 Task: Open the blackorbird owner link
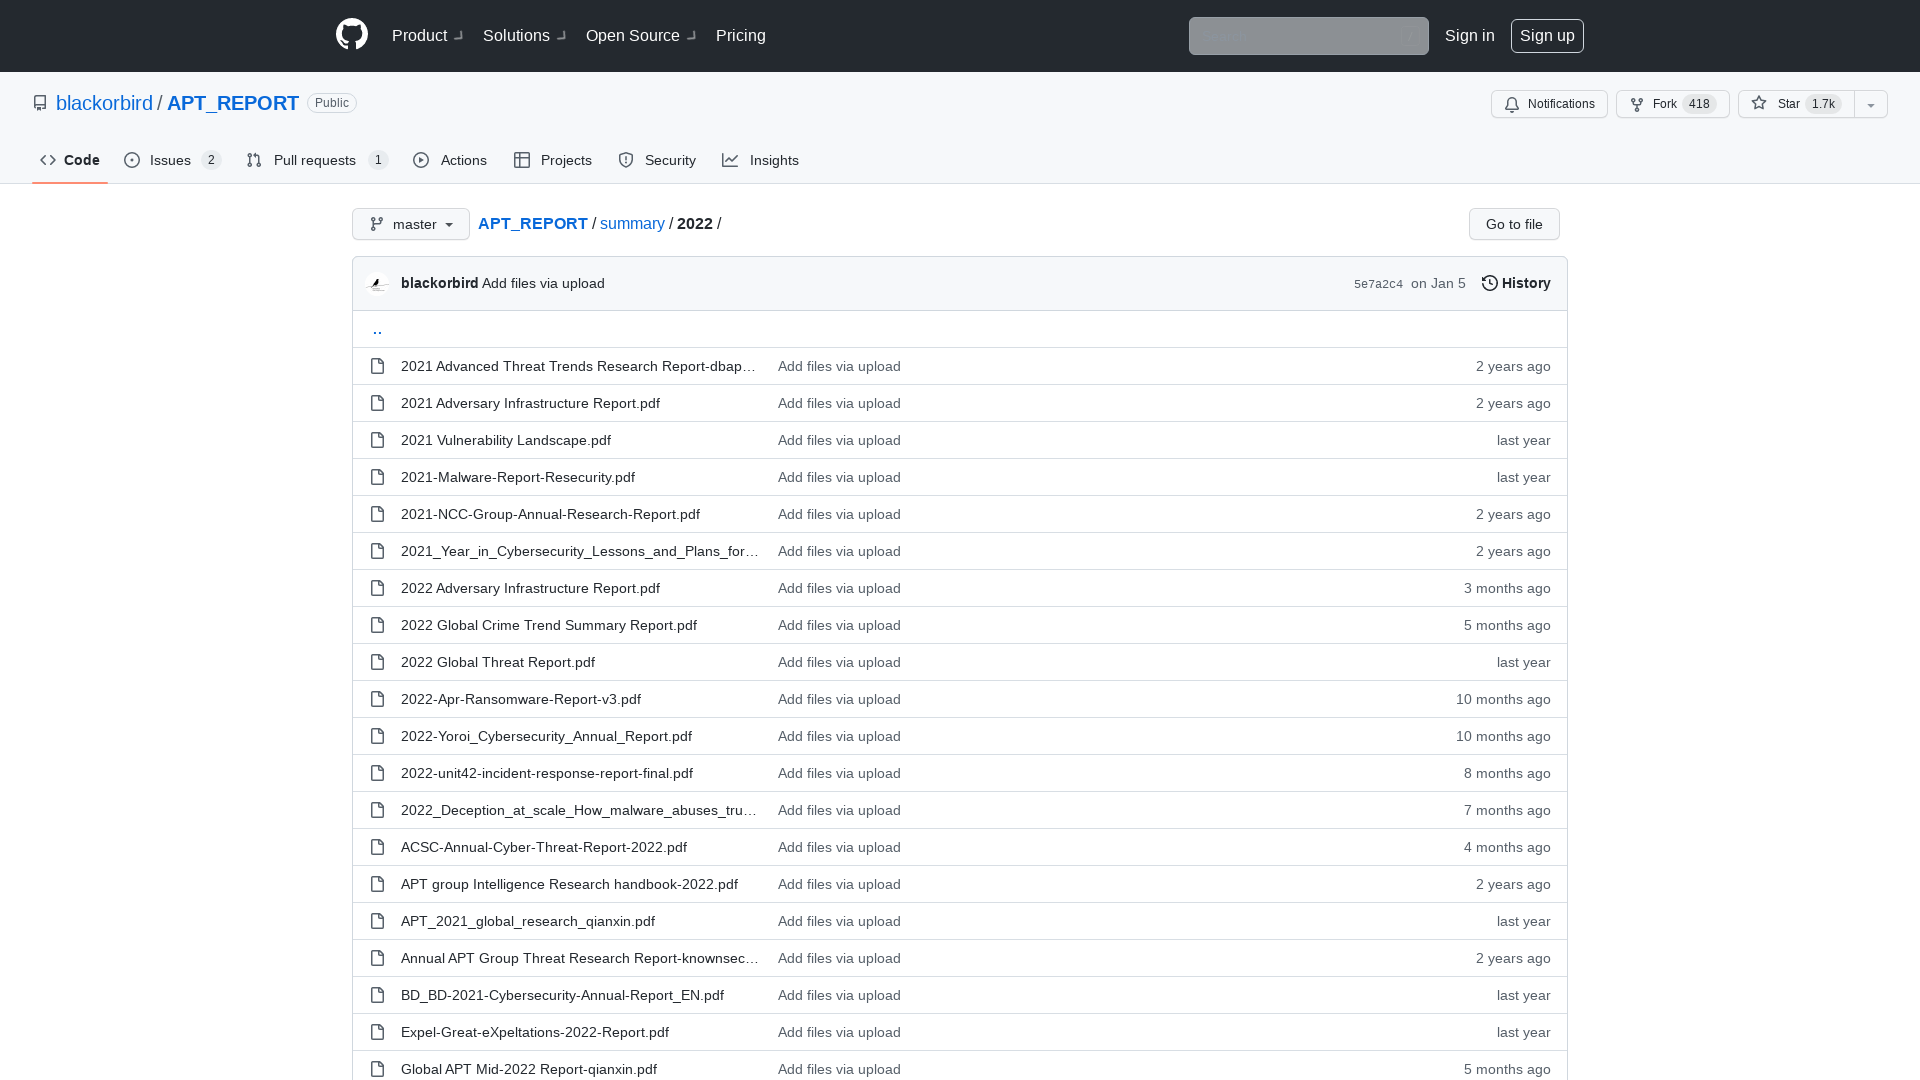click(104, 103)
